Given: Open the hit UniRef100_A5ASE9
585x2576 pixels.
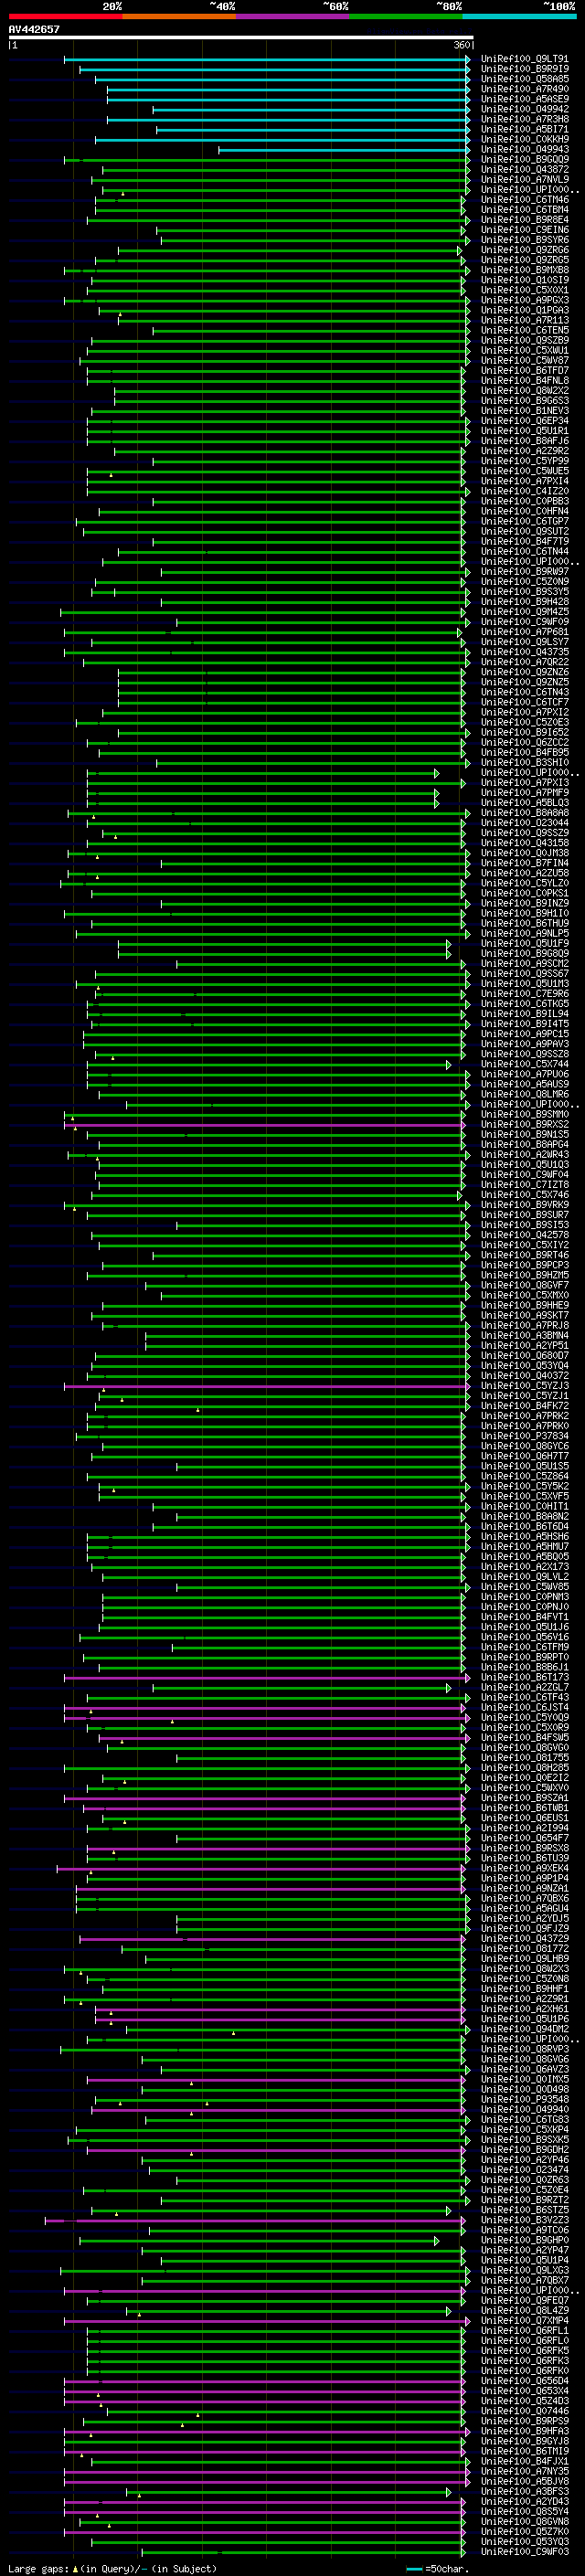Looking at the screenshot, I should (x=524, y=99).
